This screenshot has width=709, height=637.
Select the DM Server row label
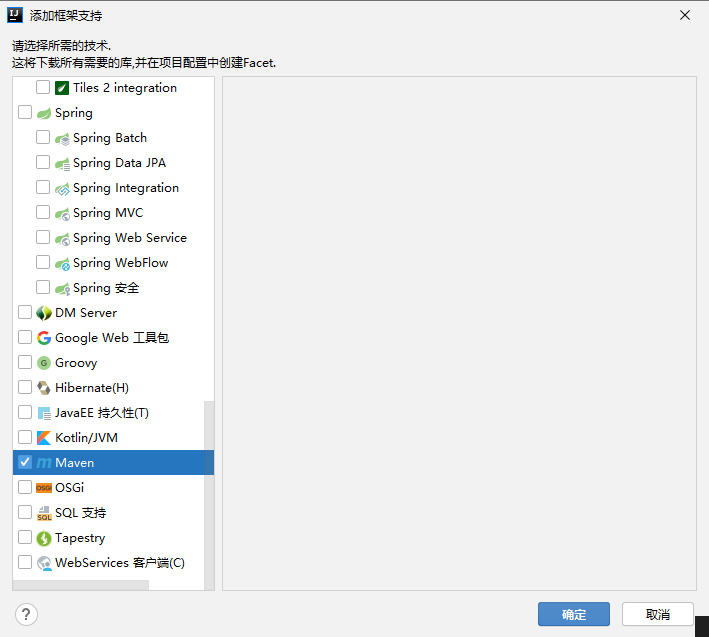[86, 313]
